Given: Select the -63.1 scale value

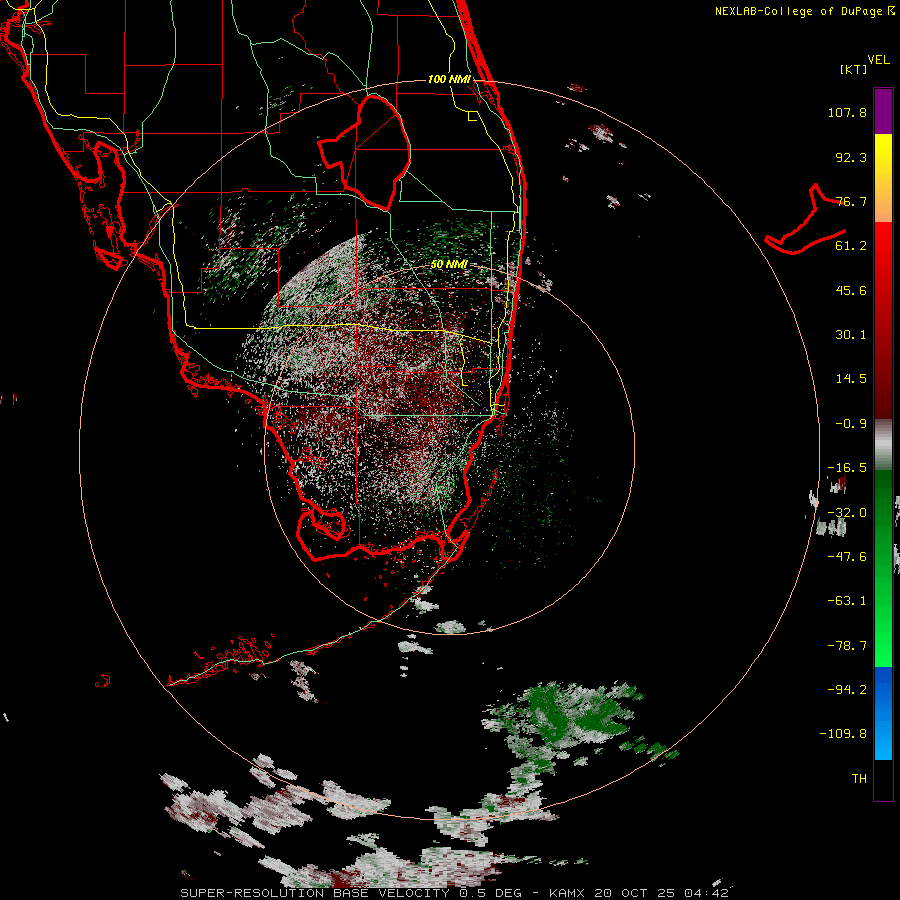Looking at the screenshot, I should point(847,601).
